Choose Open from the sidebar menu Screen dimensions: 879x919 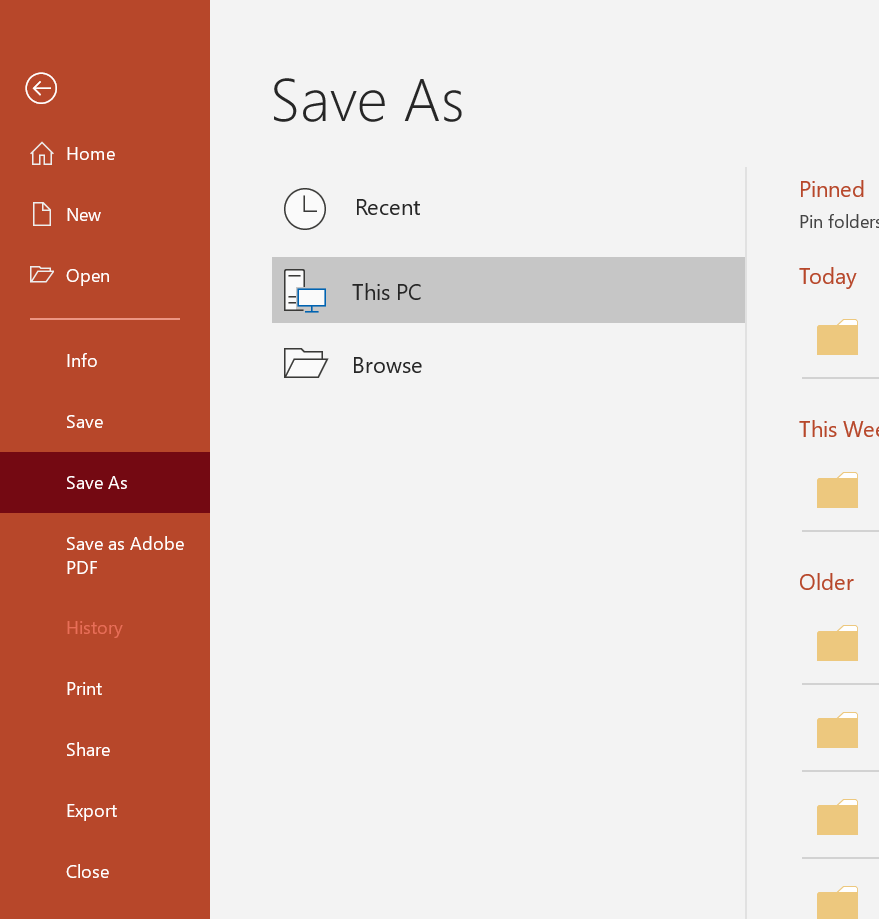click(x=105, y=275)
